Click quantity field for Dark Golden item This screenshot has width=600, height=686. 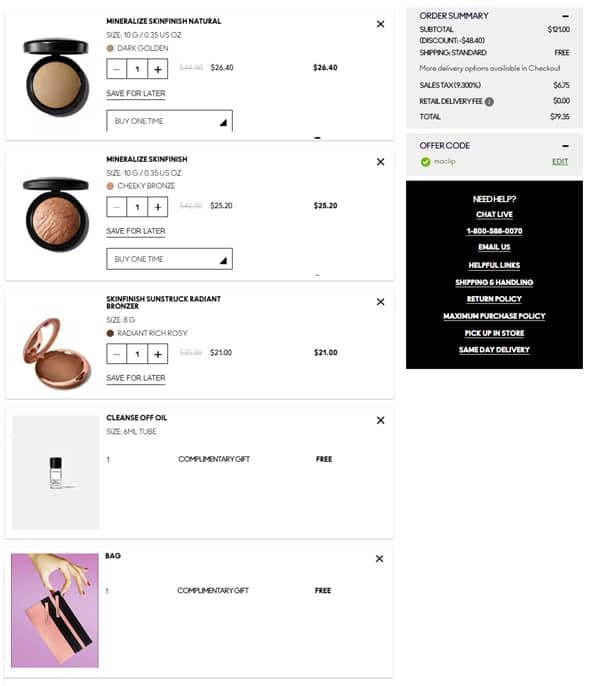[x=137, y=69]
